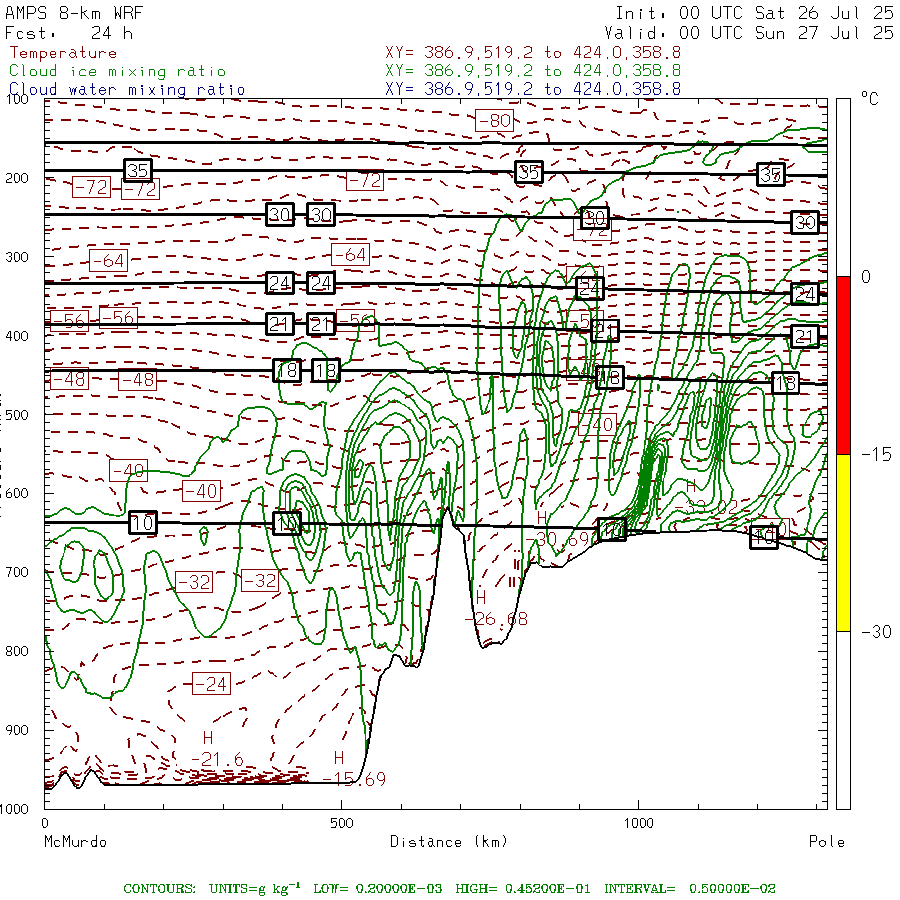This screenshot has width=900, height=900.
Task: Click the °C unit label above the color bar
Action: [x=870, y=99]
